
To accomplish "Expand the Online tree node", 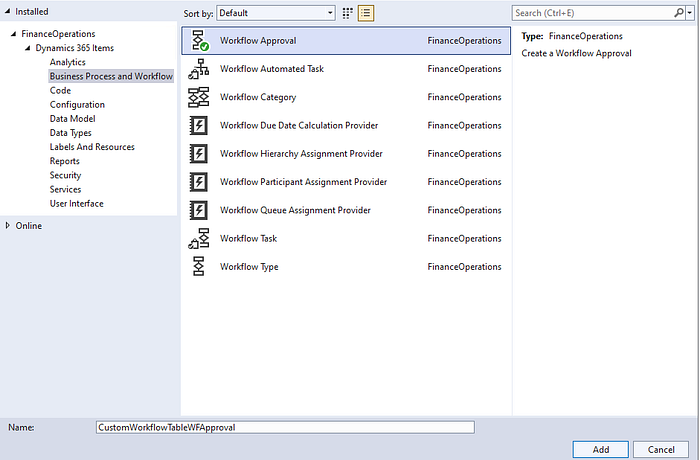I will 7,226.
